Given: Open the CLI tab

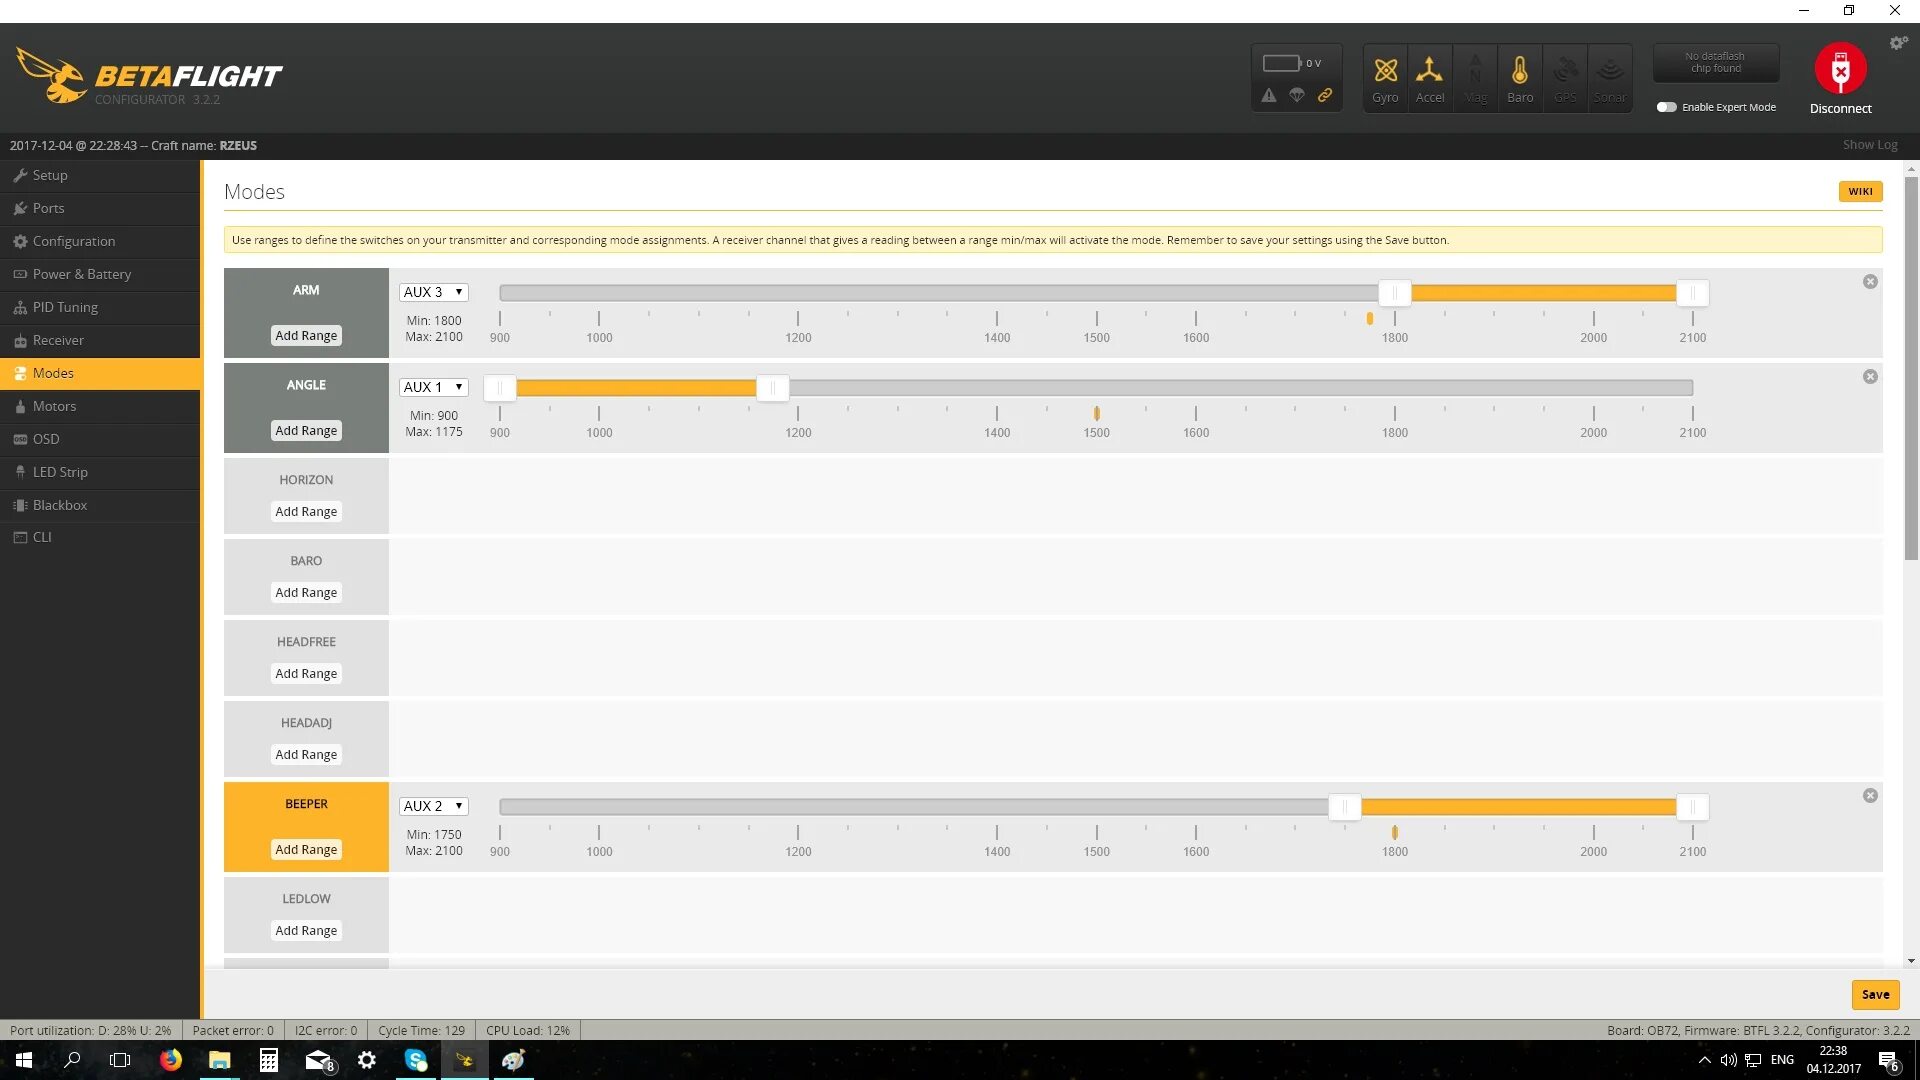Looking at the screenshot, I should click(100, 537).
